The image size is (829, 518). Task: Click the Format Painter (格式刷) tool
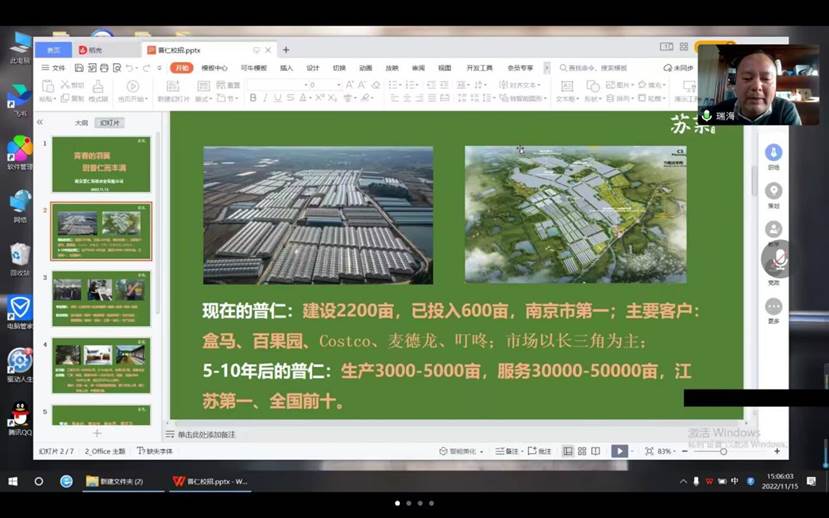coord(98,91)
